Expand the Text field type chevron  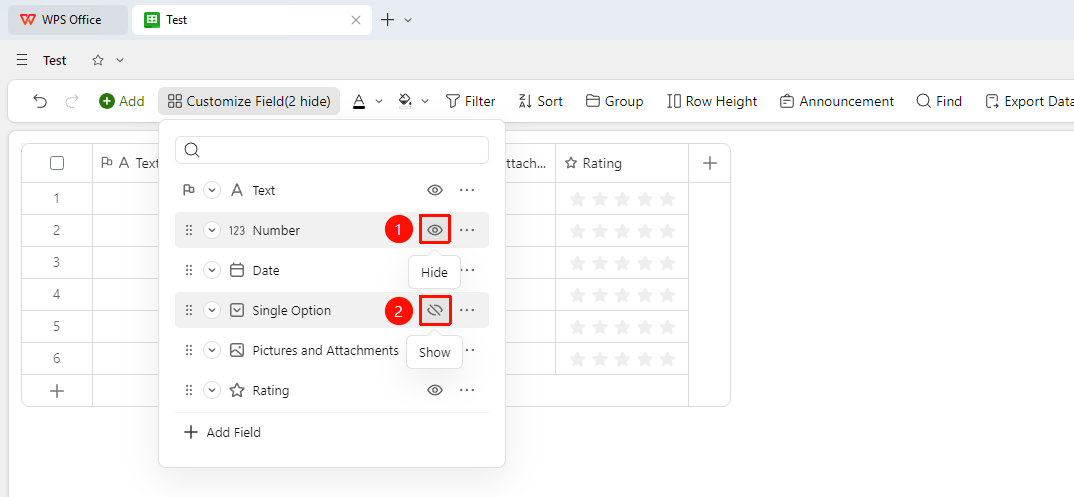coord(212,190)
